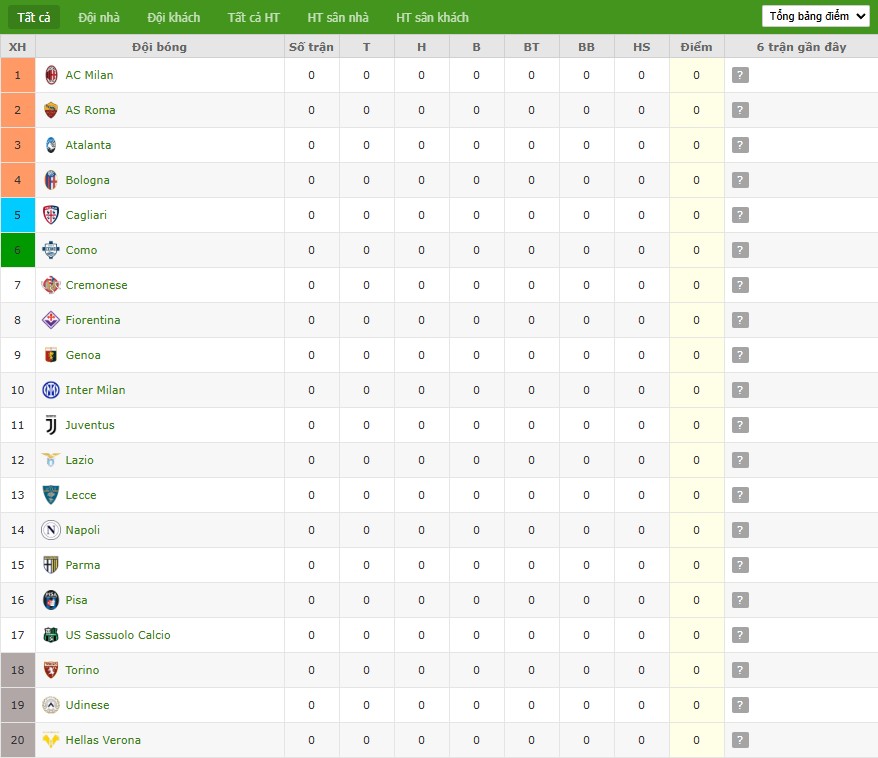The width and height of the screenshot is (878, 758).
Task: Switch to HT sân nhà tab
Action: [x=338, y=17]
